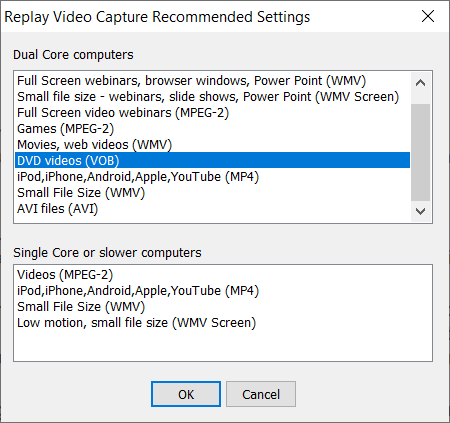Select Small File Size (WMV) in Dual Core list
Viewport: 450px width, 423px height.
coord(212,193)
